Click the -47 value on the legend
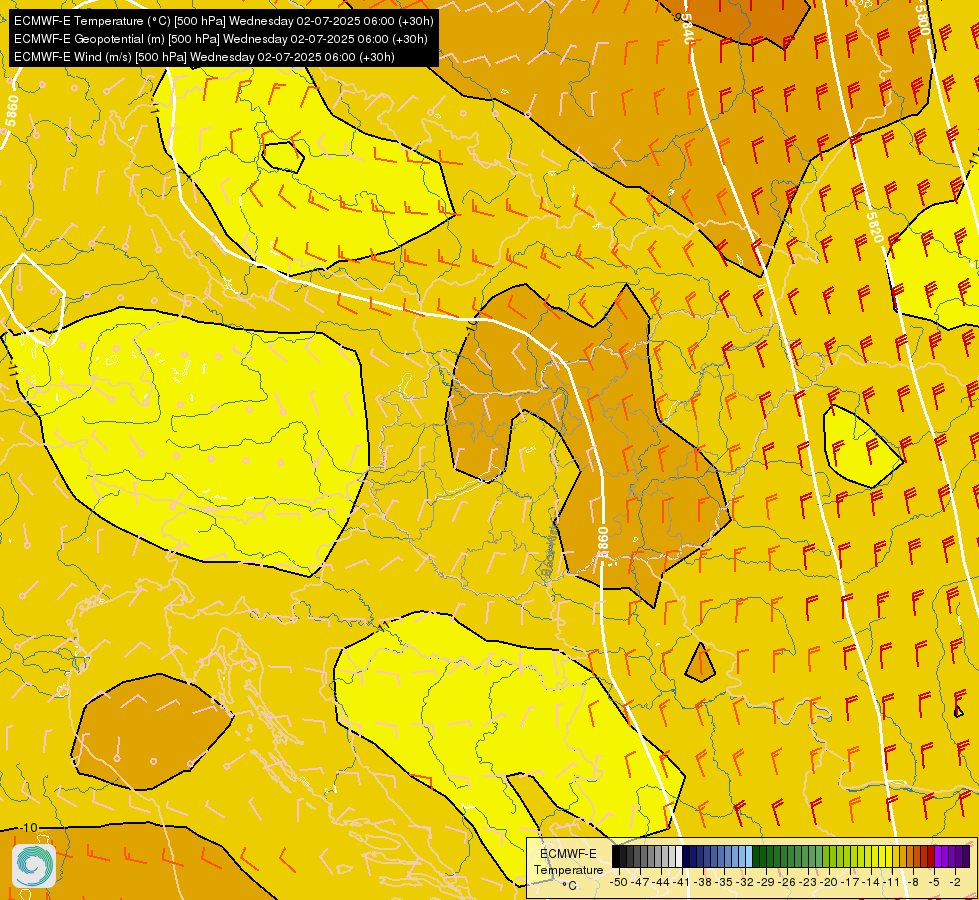 [640, 882]
